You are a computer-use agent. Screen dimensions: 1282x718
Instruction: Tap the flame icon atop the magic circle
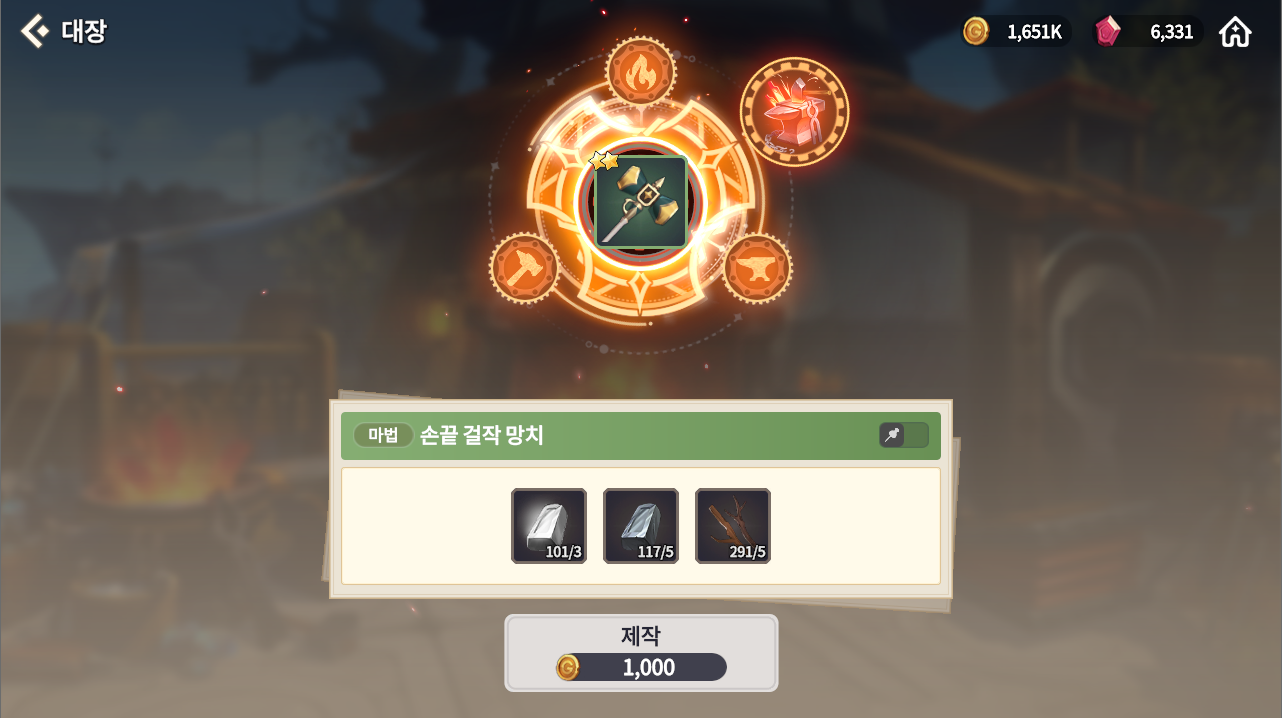640,71
